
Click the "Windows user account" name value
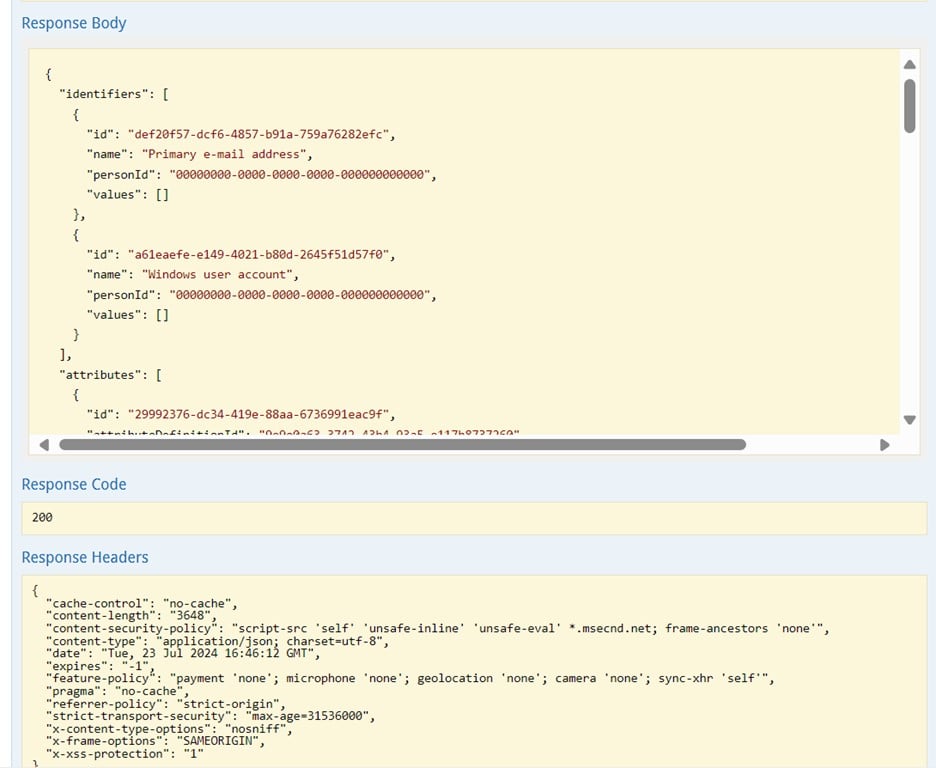[x=220, y=274]
